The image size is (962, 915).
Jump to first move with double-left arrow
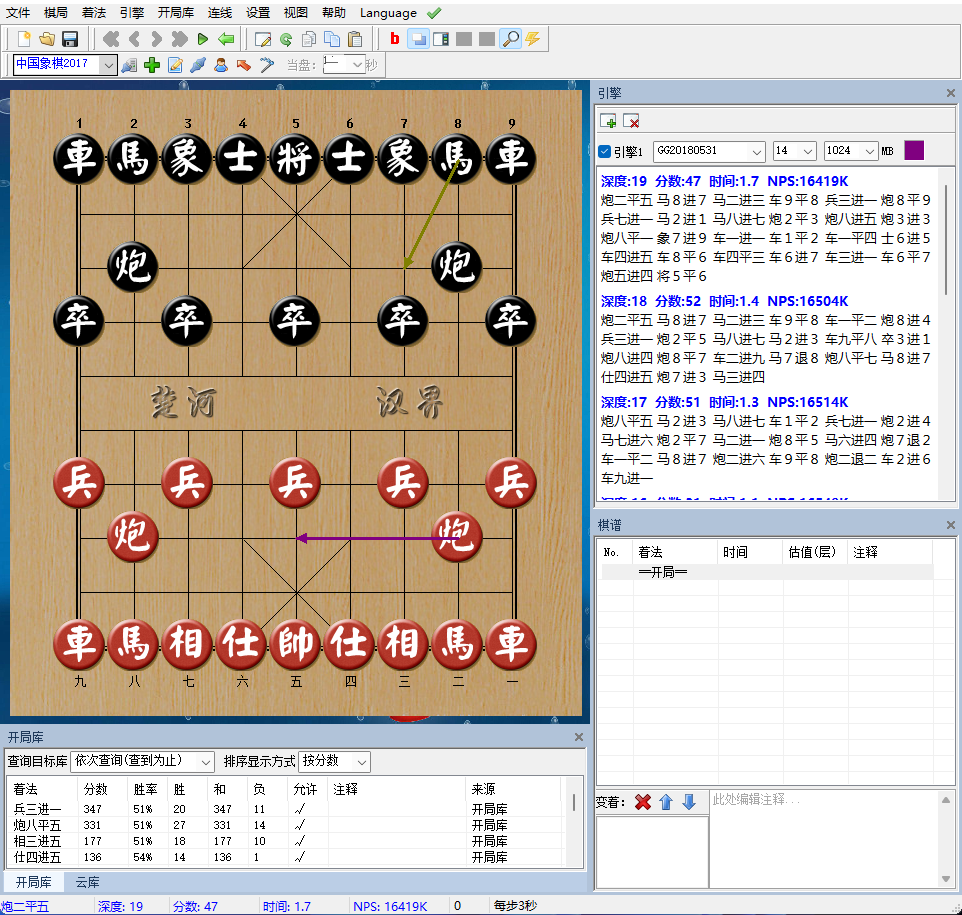pos(111,39)
